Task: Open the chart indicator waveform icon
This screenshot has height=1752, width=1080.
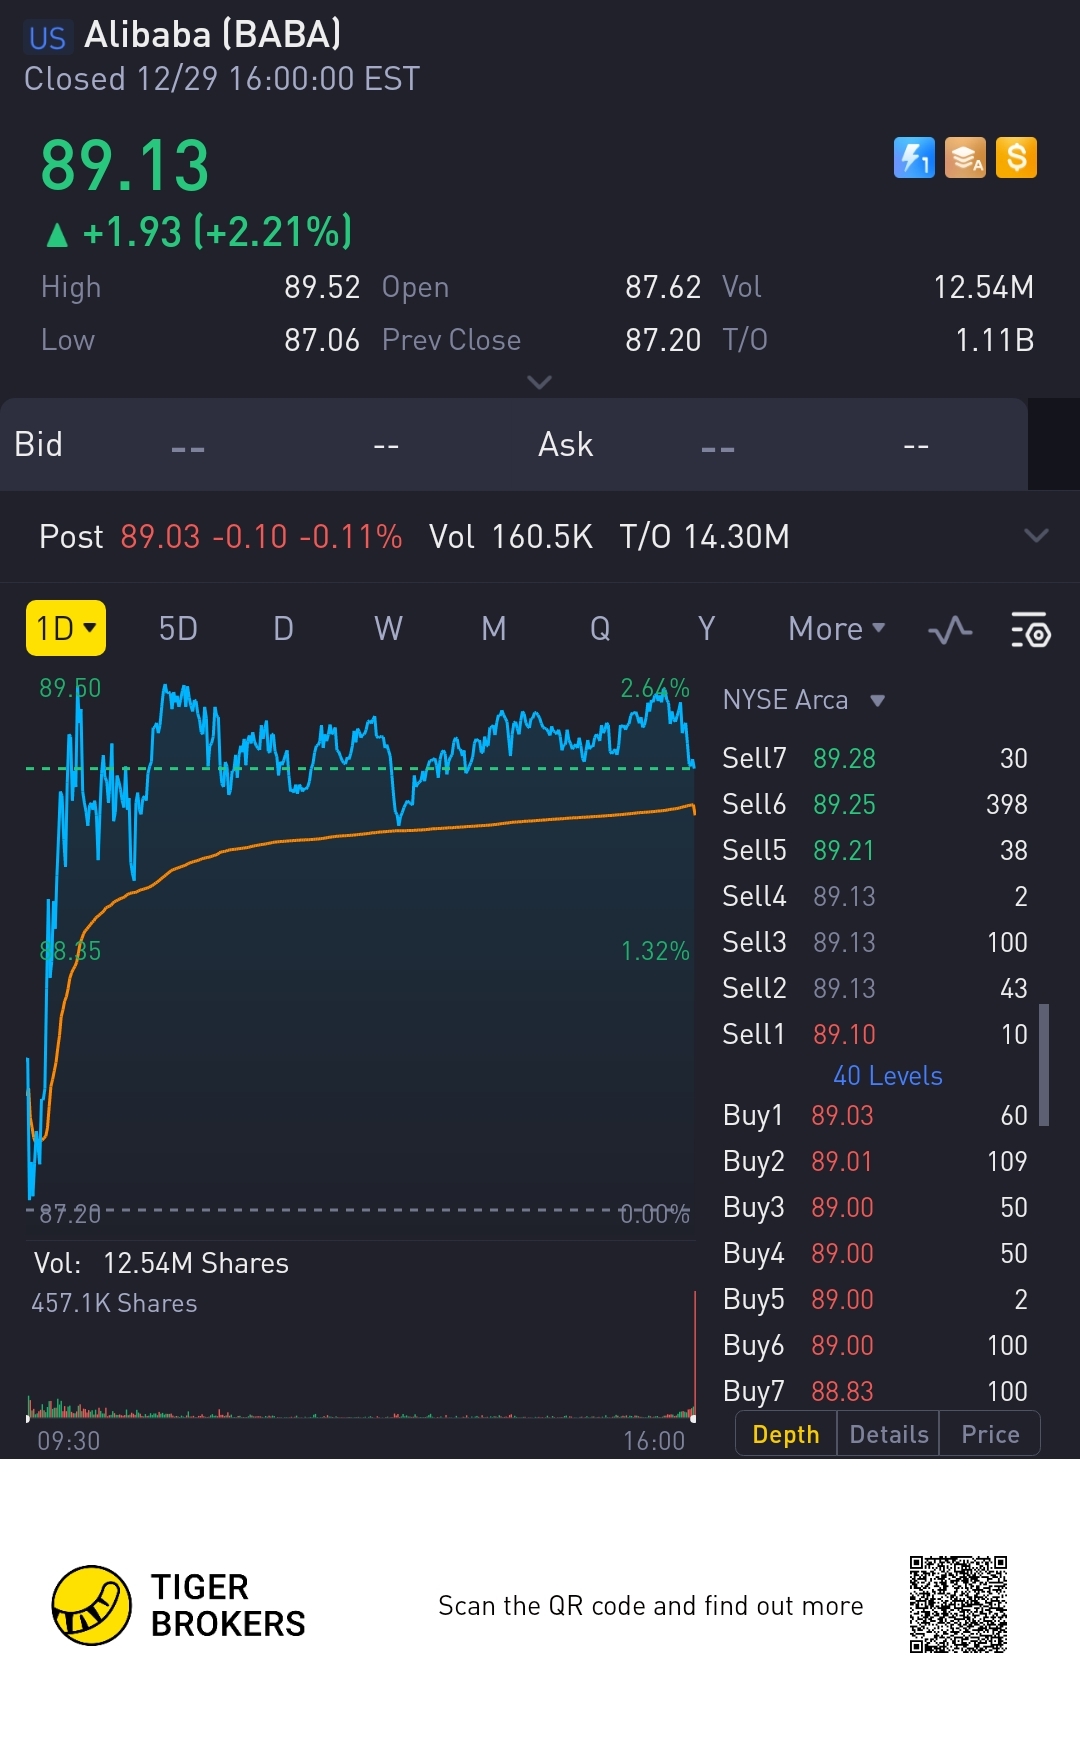Action: pyautogui.click(x=950, y=630)
